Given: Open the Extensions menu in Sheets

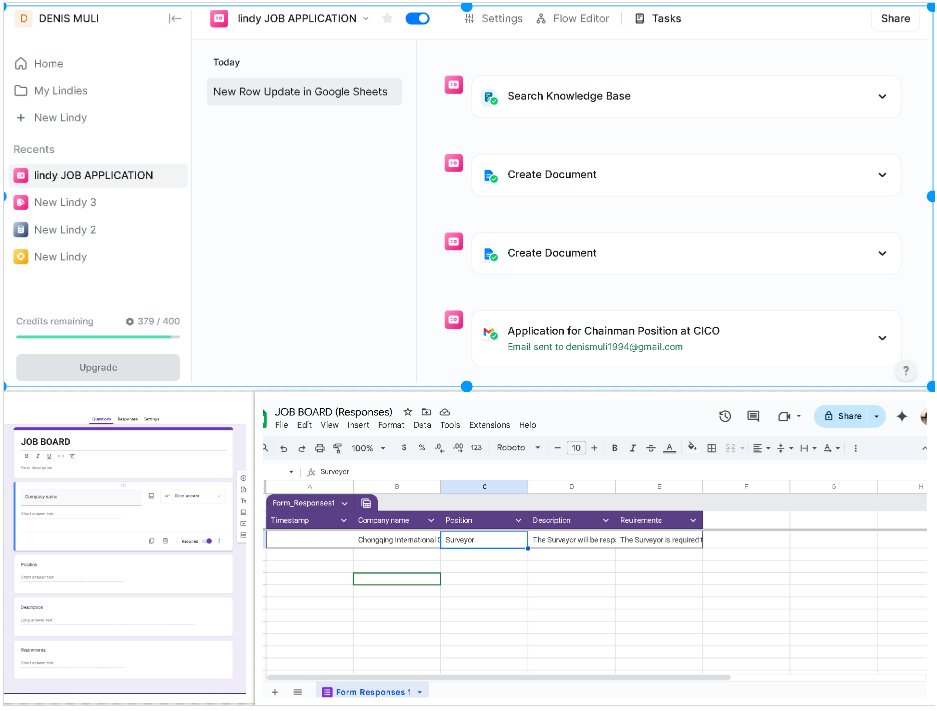Looking at the screenshot, I should 489,425.
